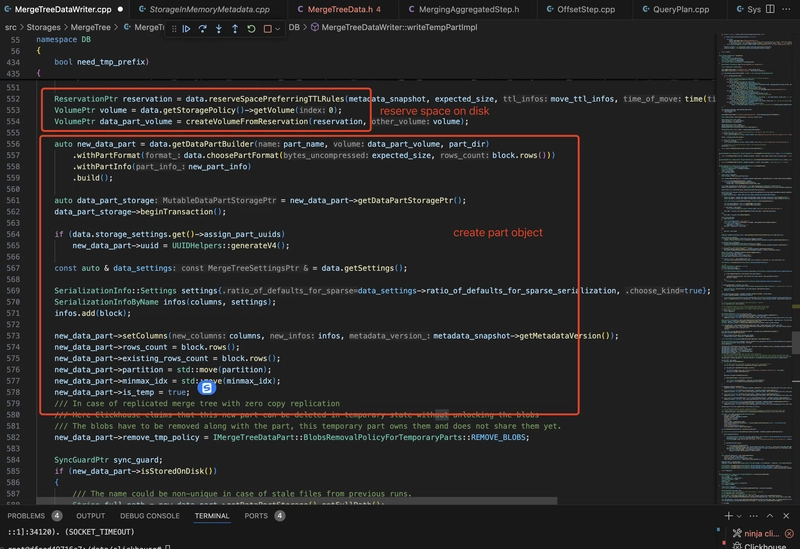The height and width of the screenshot is (549, 800).
Task: Click the Storages breadcrumb segment
Action: (x=43, y=27)
